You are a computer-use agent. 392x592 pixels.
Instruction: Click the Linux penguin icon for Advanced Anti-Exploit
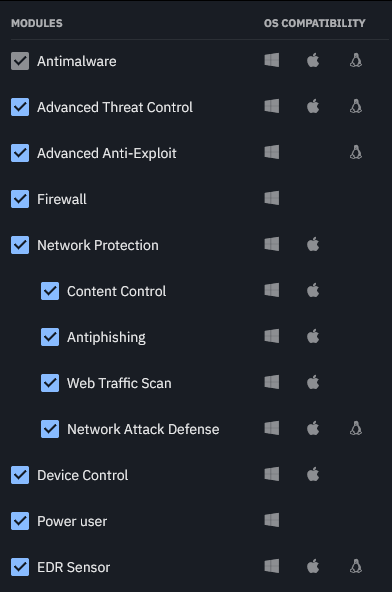coord(356,152)
